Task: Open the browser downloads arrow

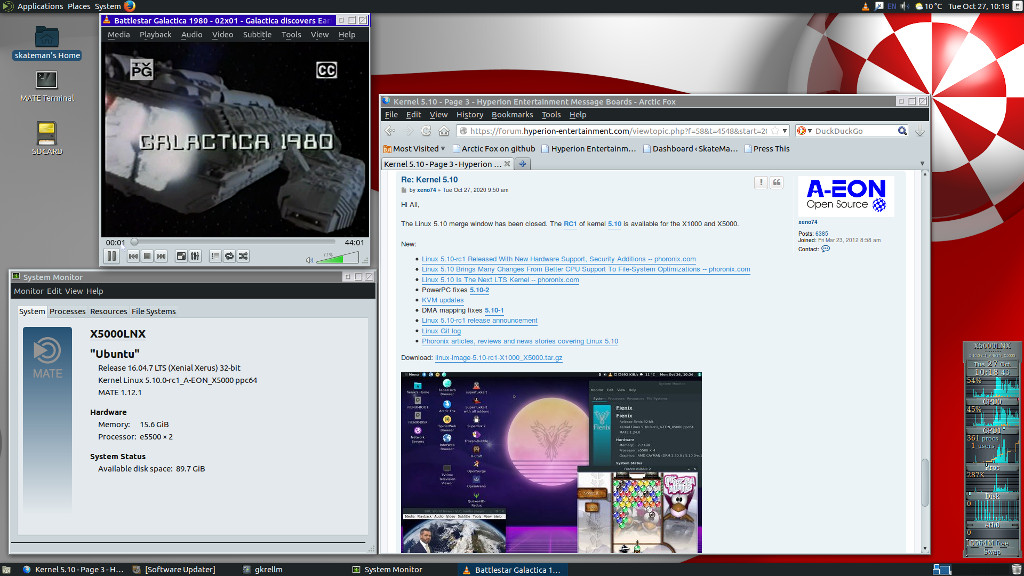Action: 920,131
